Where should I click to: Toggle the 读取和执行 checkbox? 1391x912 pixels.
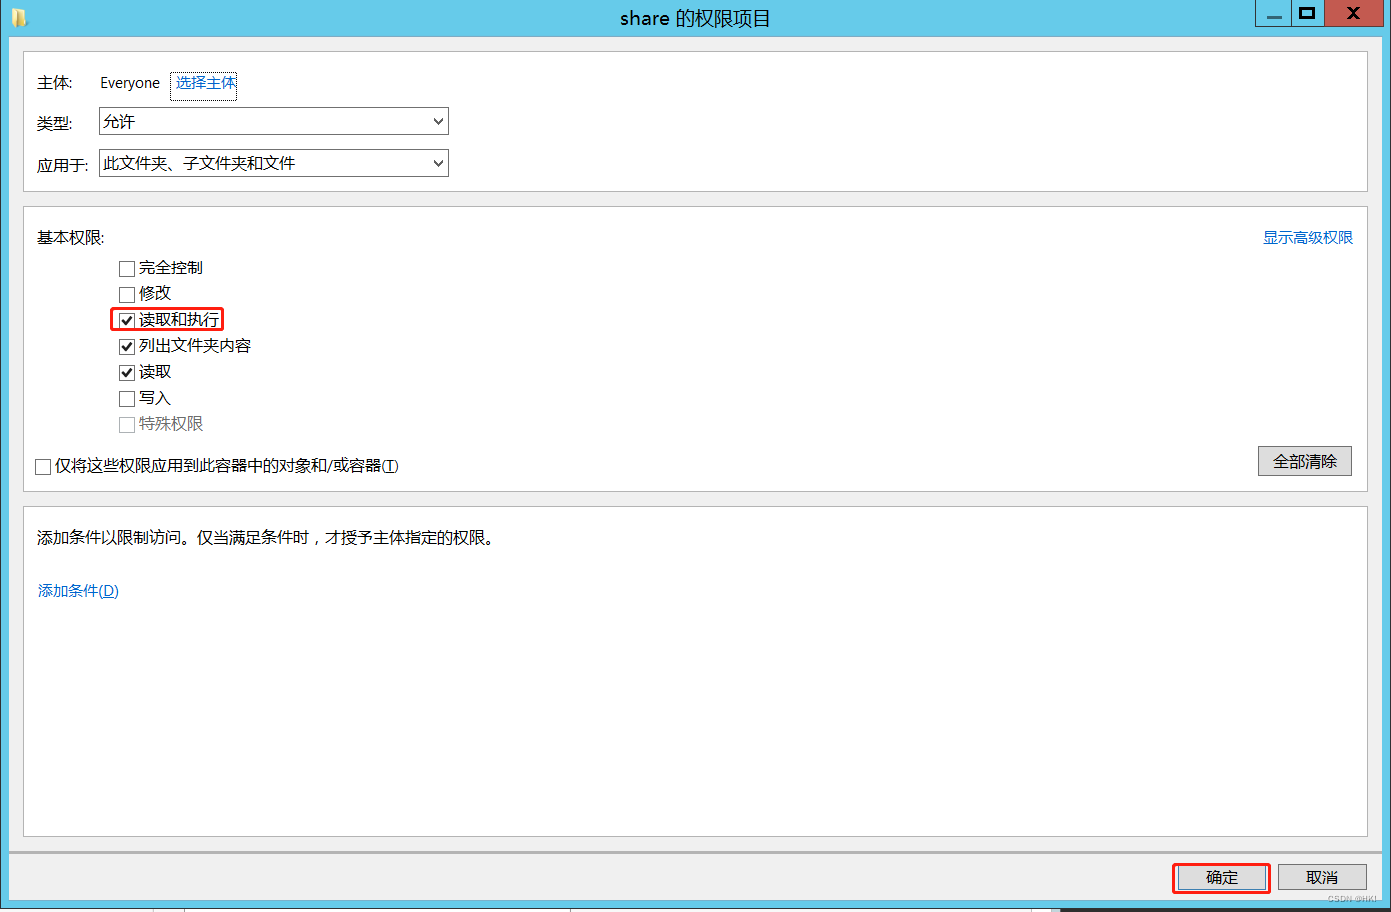click(x=127, y=320)
